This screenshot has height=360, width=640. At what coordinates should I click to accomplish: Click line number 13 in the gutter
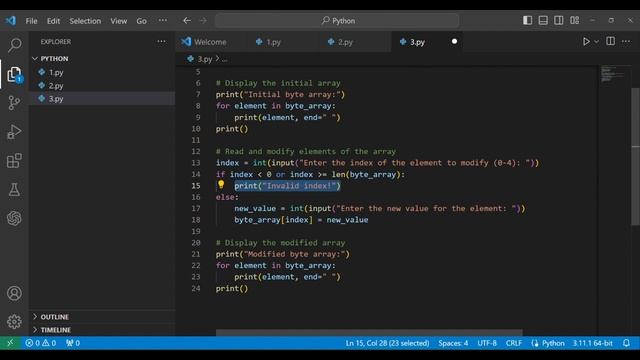(196, 163)
